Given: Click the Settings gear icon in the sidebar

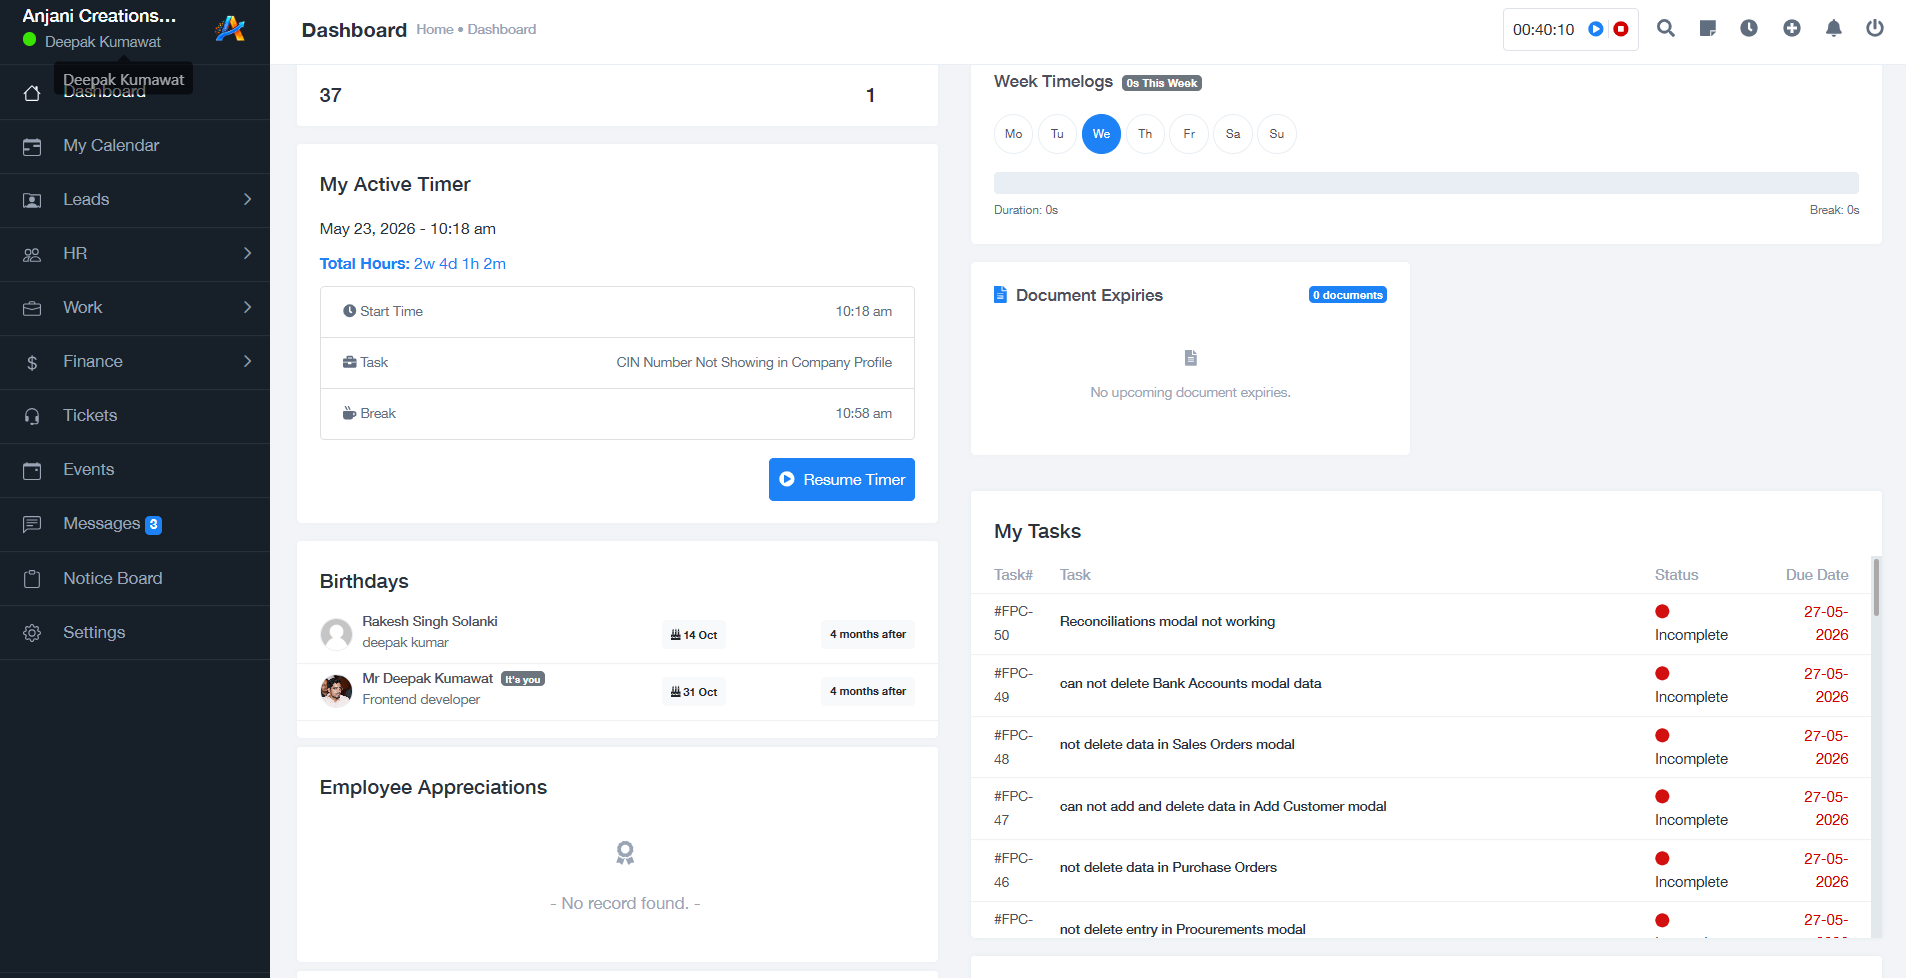Looking at the screenshot, I should (x=32, y=633).
